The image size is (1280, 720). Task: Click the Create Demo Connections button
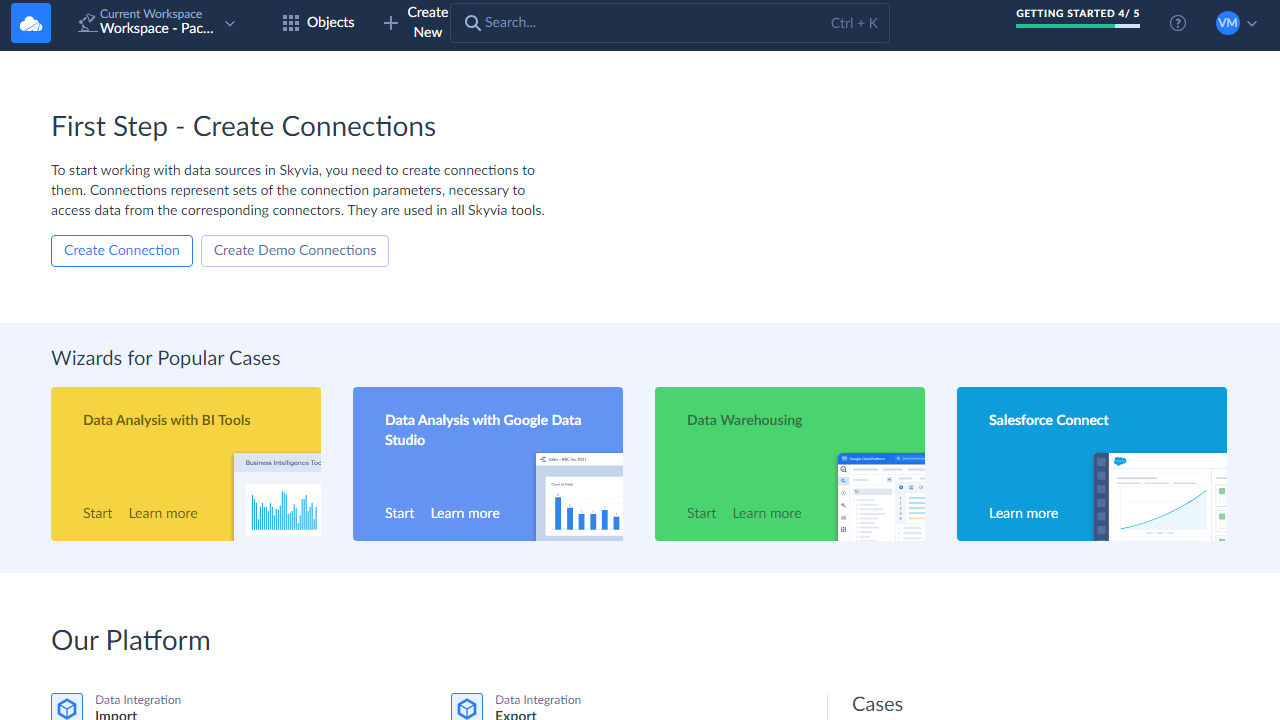295,251
